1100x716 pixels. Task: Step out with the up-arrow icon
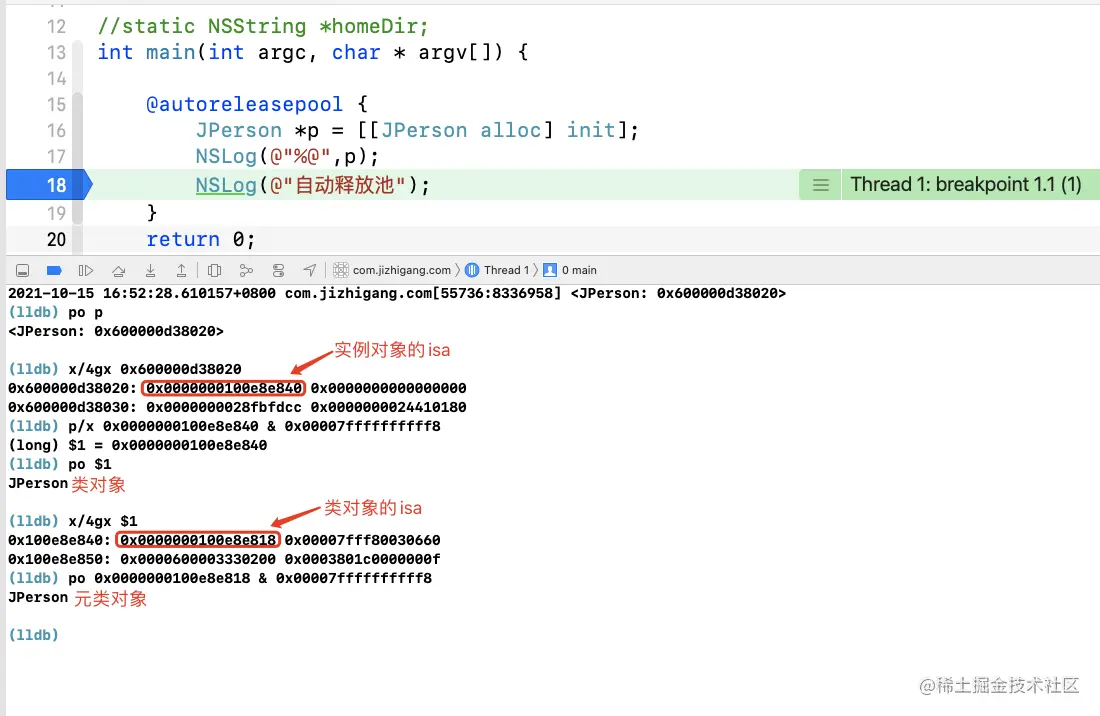pyautogui.click(x=181, y=270)
